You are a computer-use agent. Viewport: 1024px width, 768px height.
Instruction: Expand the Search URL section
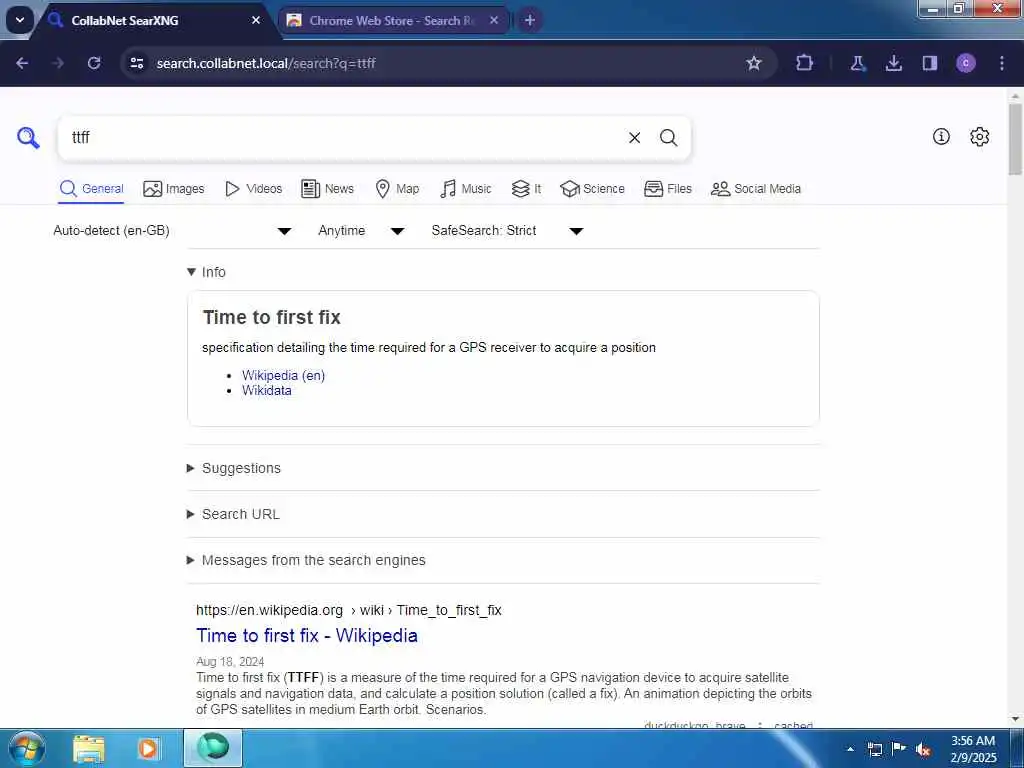coord(233,514)
